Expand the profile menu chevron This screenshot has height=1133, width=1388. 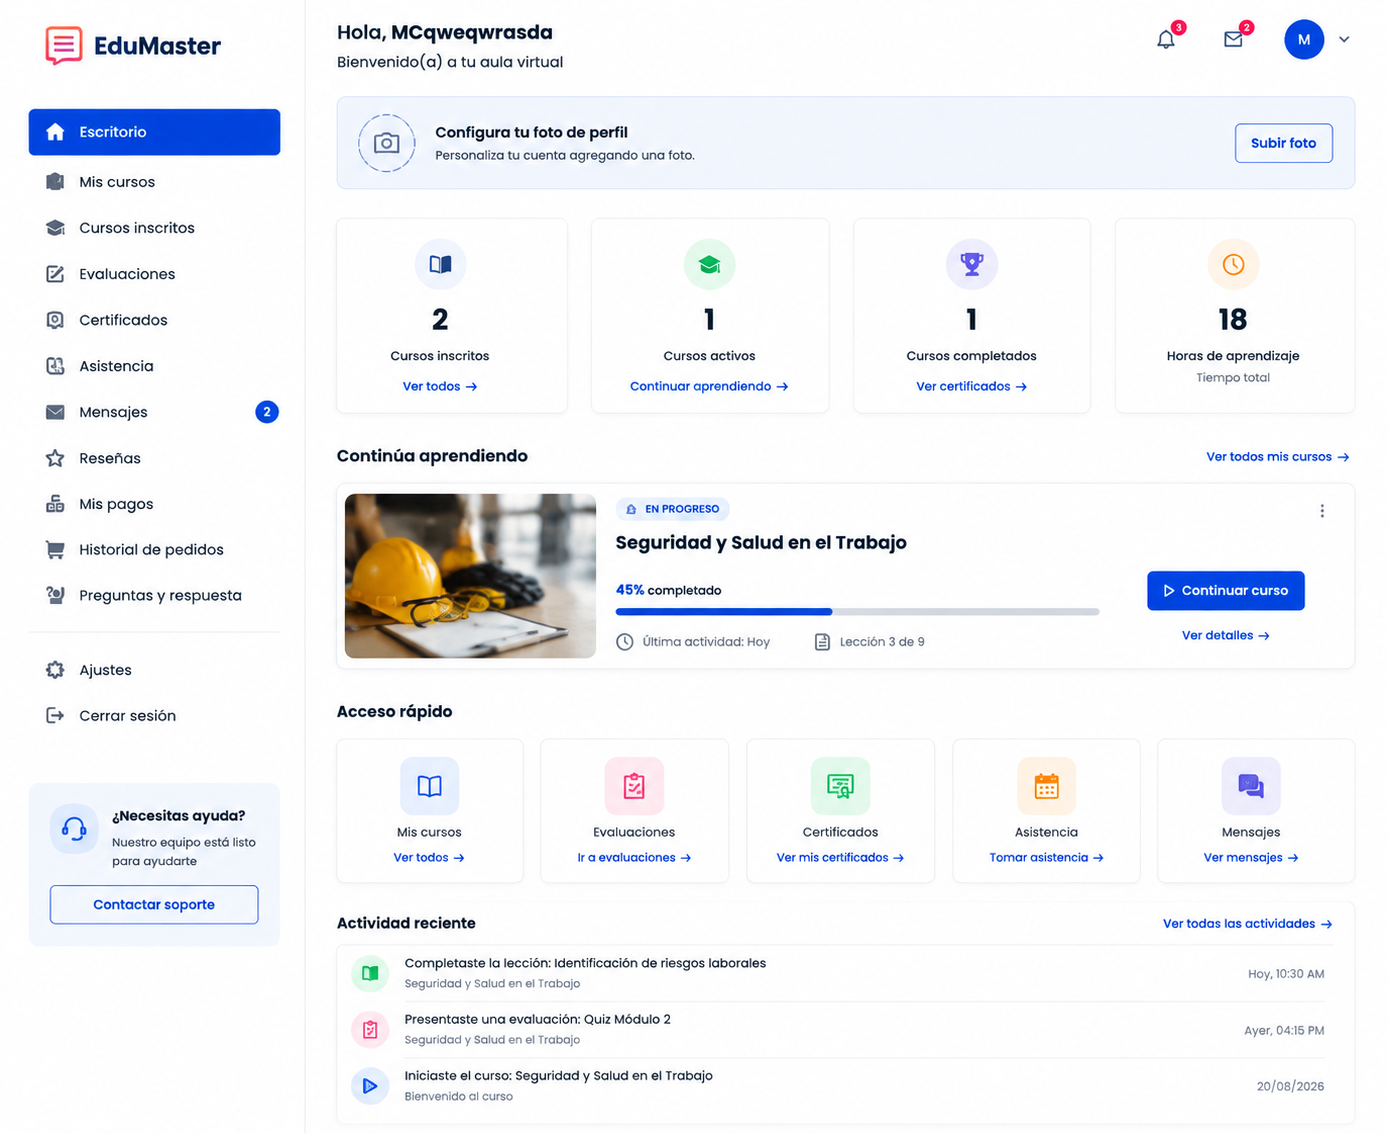point(1344,39)
